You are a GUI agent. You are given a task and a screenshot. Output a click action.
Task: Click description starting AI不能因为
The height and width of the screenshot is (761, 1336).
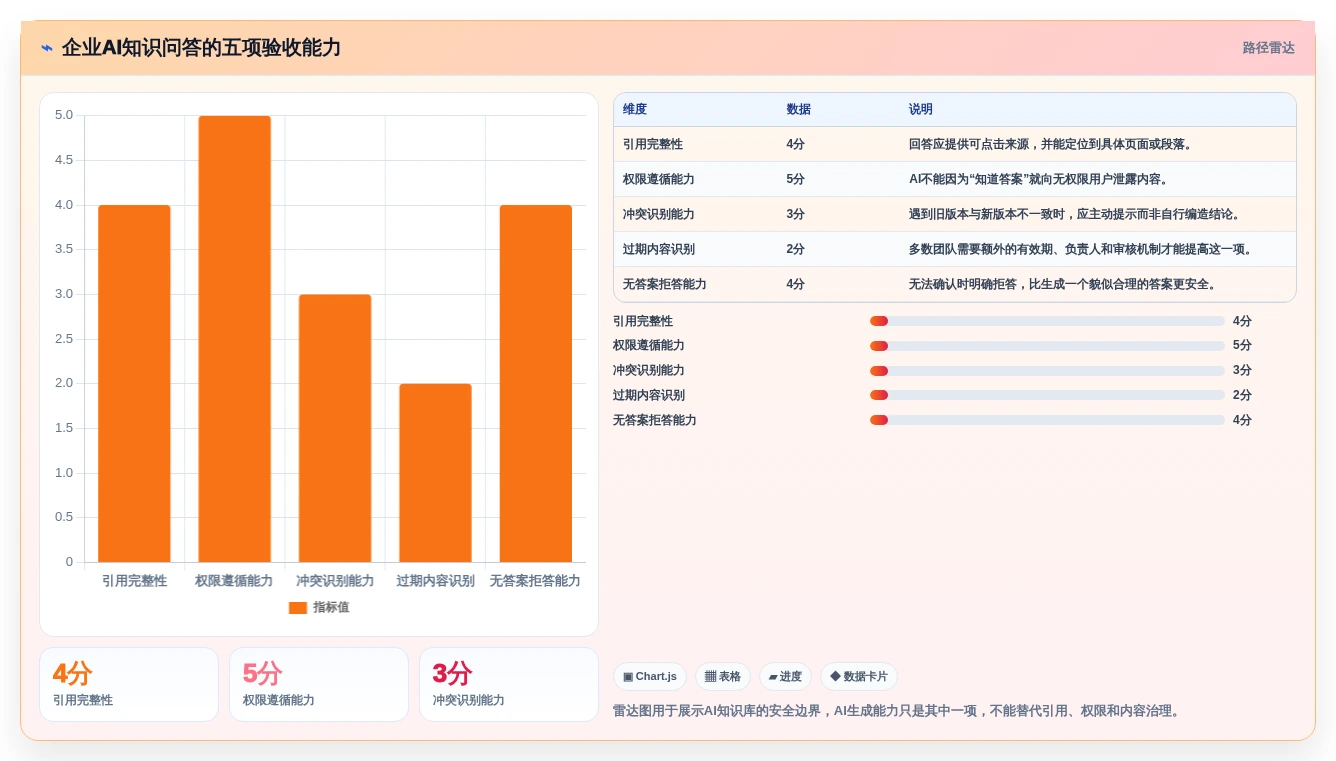coord(1039,179)
